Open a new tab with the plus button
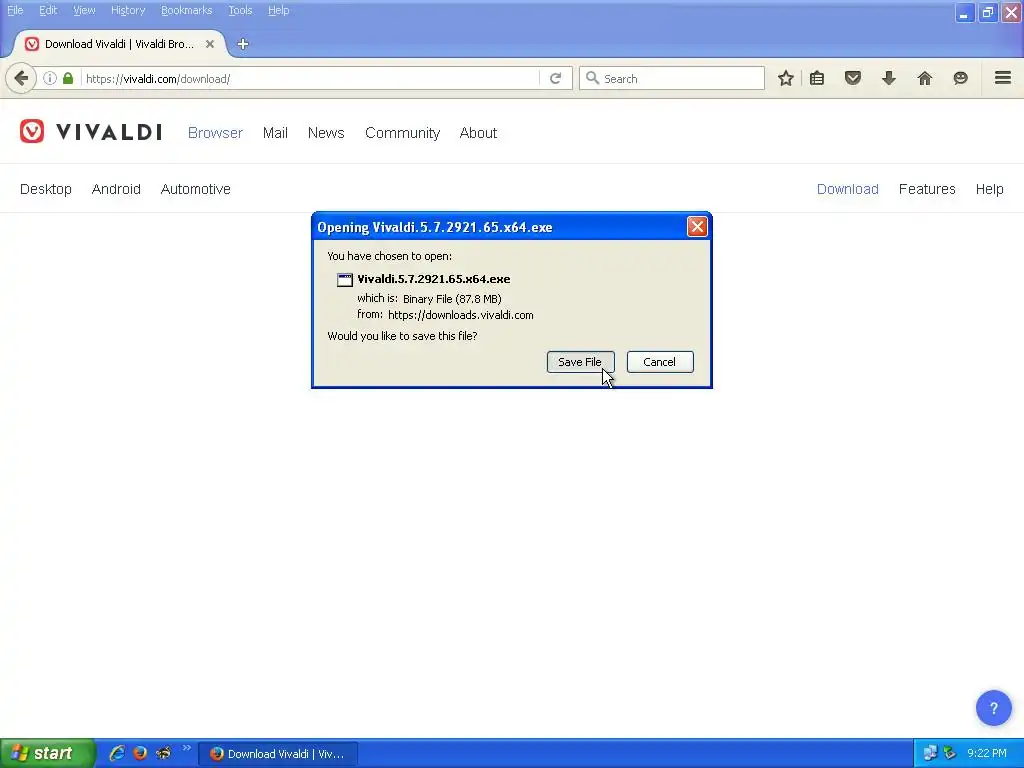 point(243,44)
